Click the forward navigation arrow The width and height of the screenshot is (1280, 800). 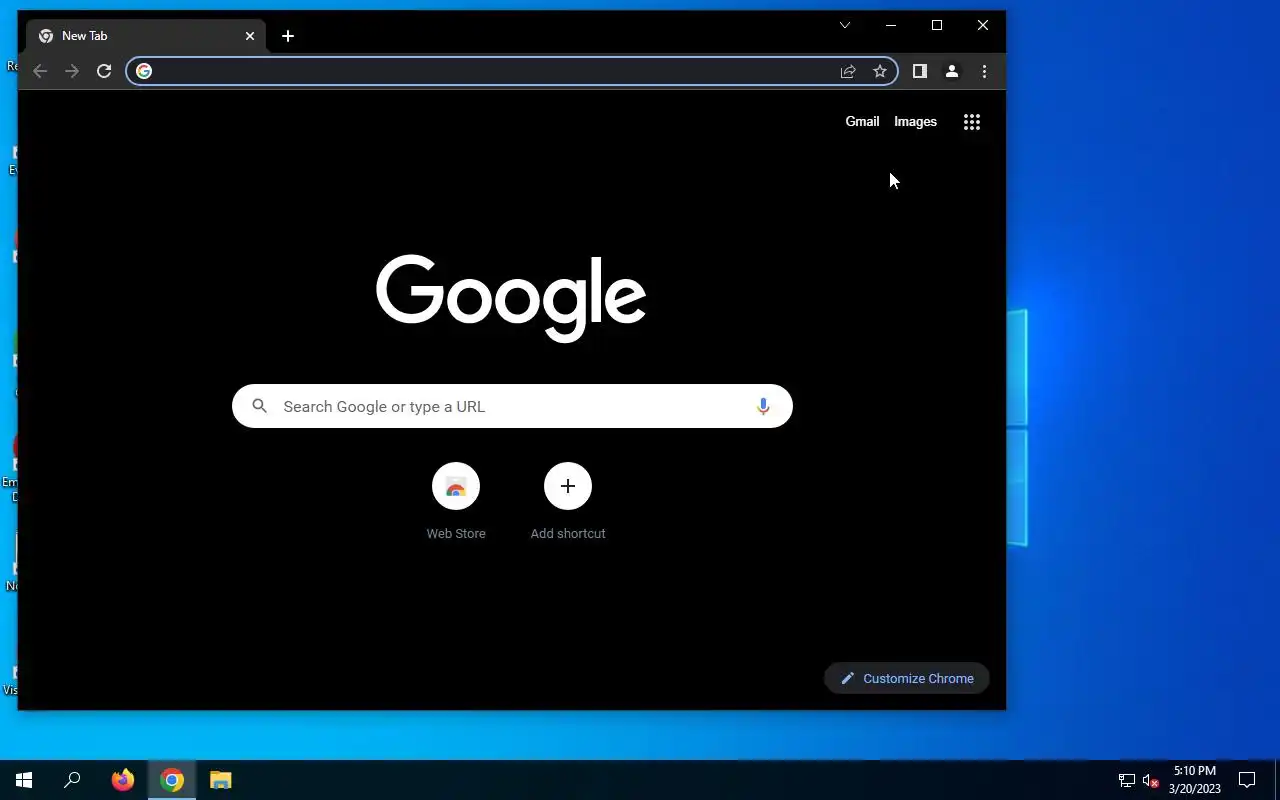pos(72,71)
